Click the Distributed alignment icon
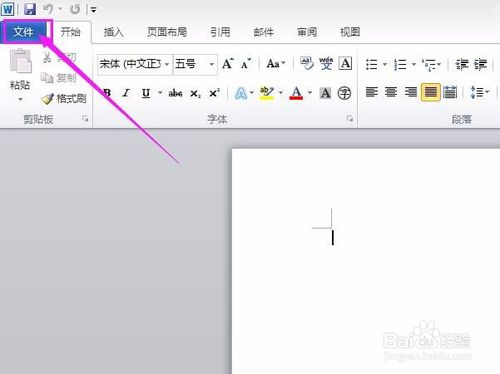 [x=450, y=92]
